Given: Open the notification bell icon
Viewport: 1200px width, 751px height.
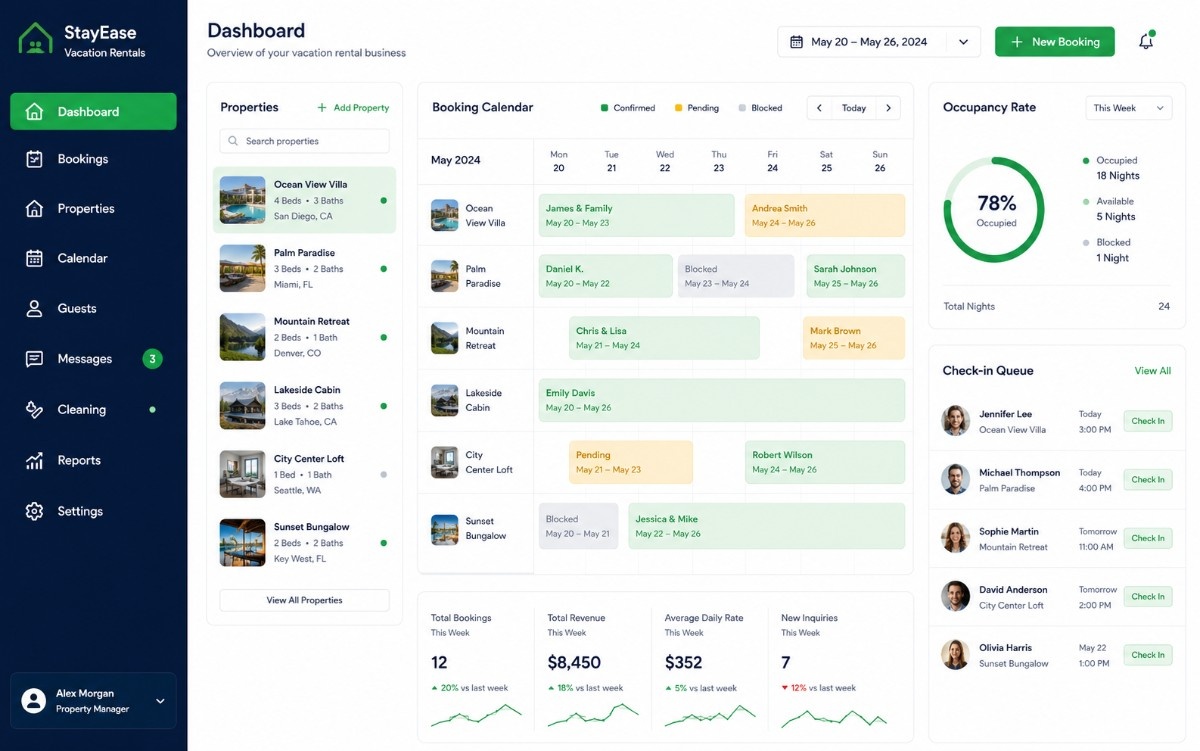Looking at the screenshot, I should 1146,42.
